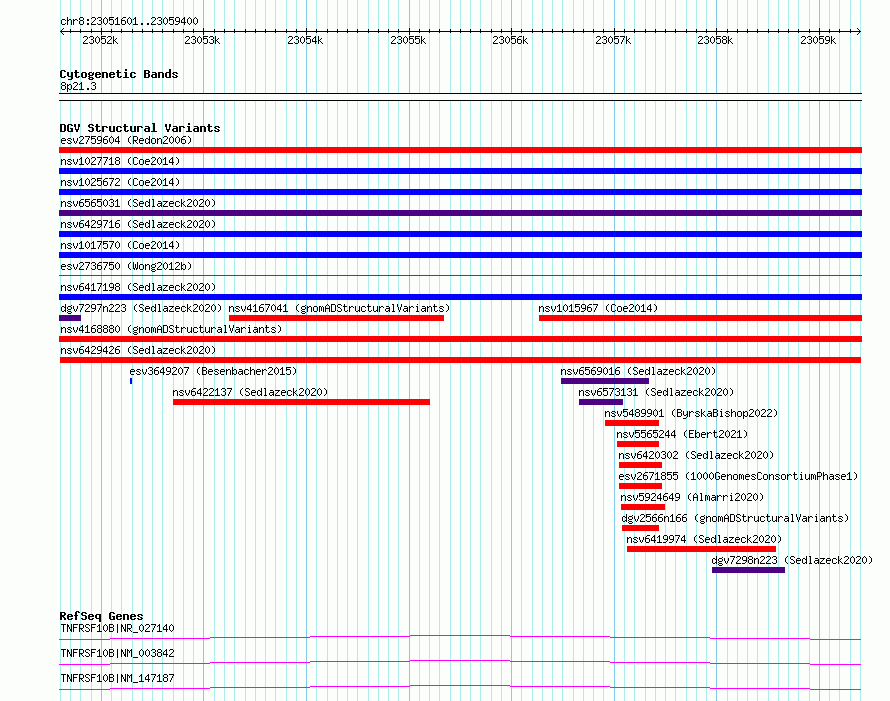Click dgv7297n223 (Sedlazeck2020) label

tap(141, 308)
